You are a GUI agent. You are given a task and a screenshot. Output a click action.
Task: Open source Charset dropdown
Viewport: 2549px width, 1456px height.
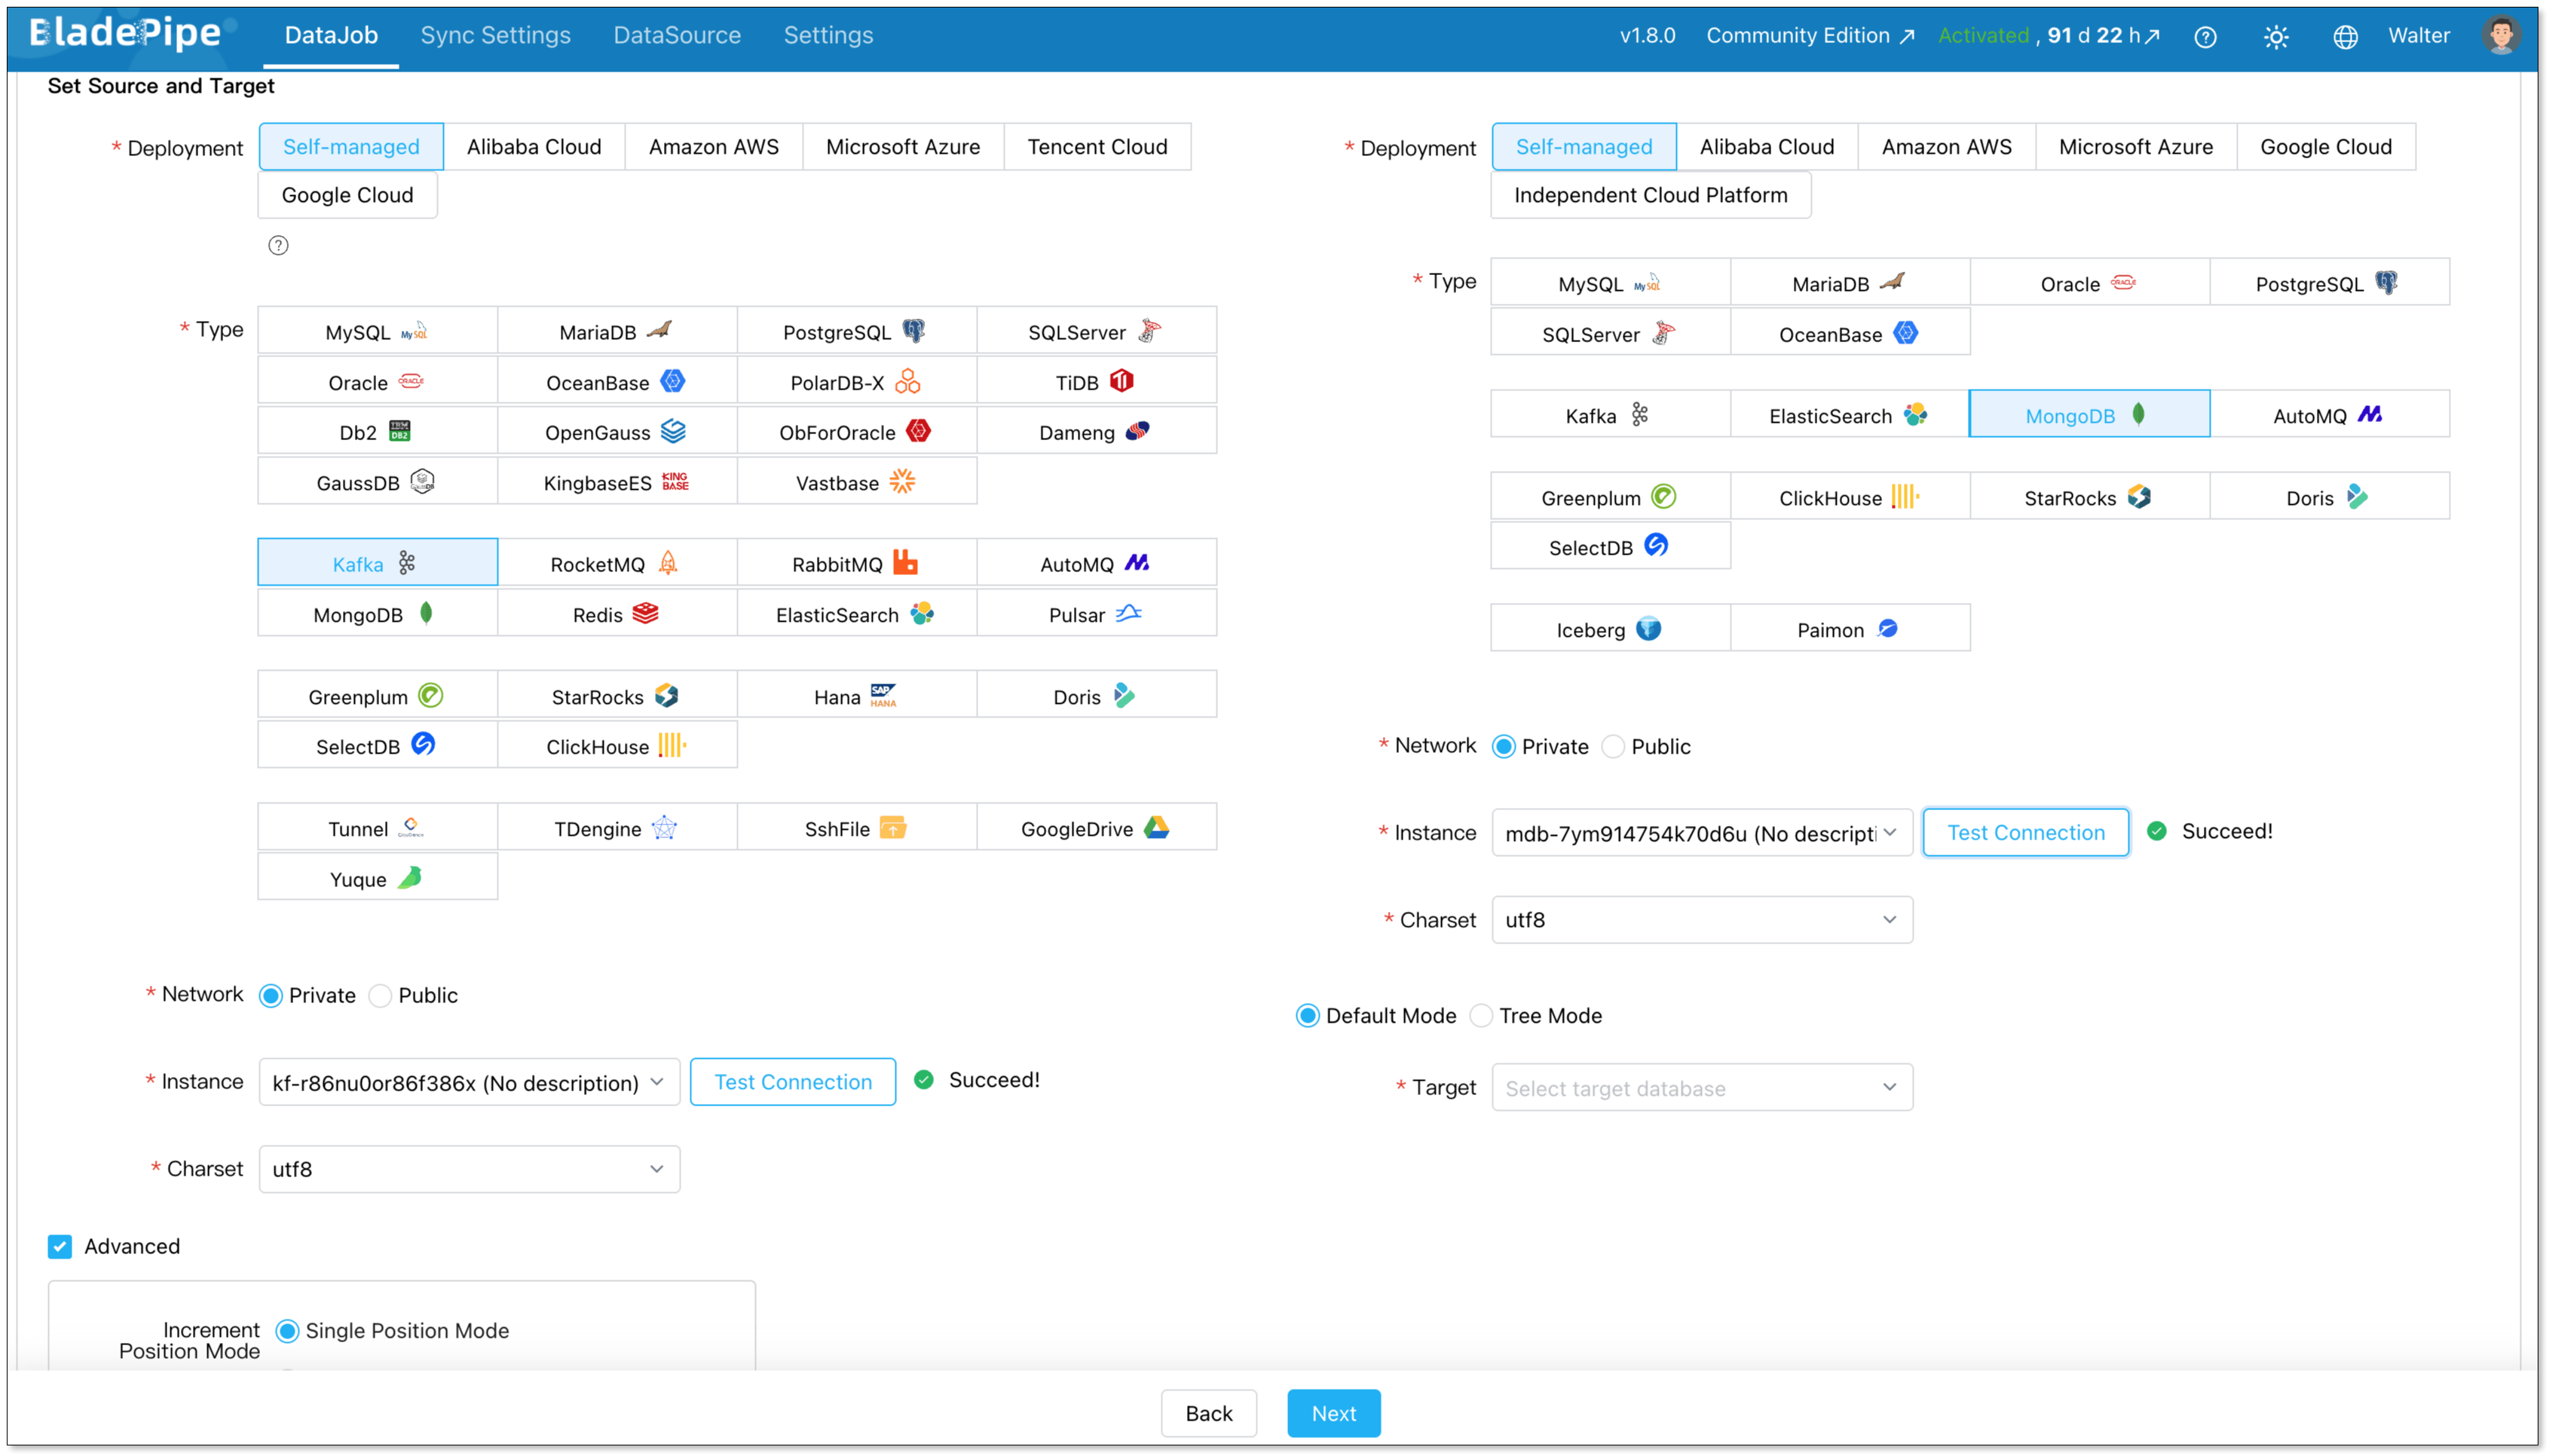[x=469, y=1169]
